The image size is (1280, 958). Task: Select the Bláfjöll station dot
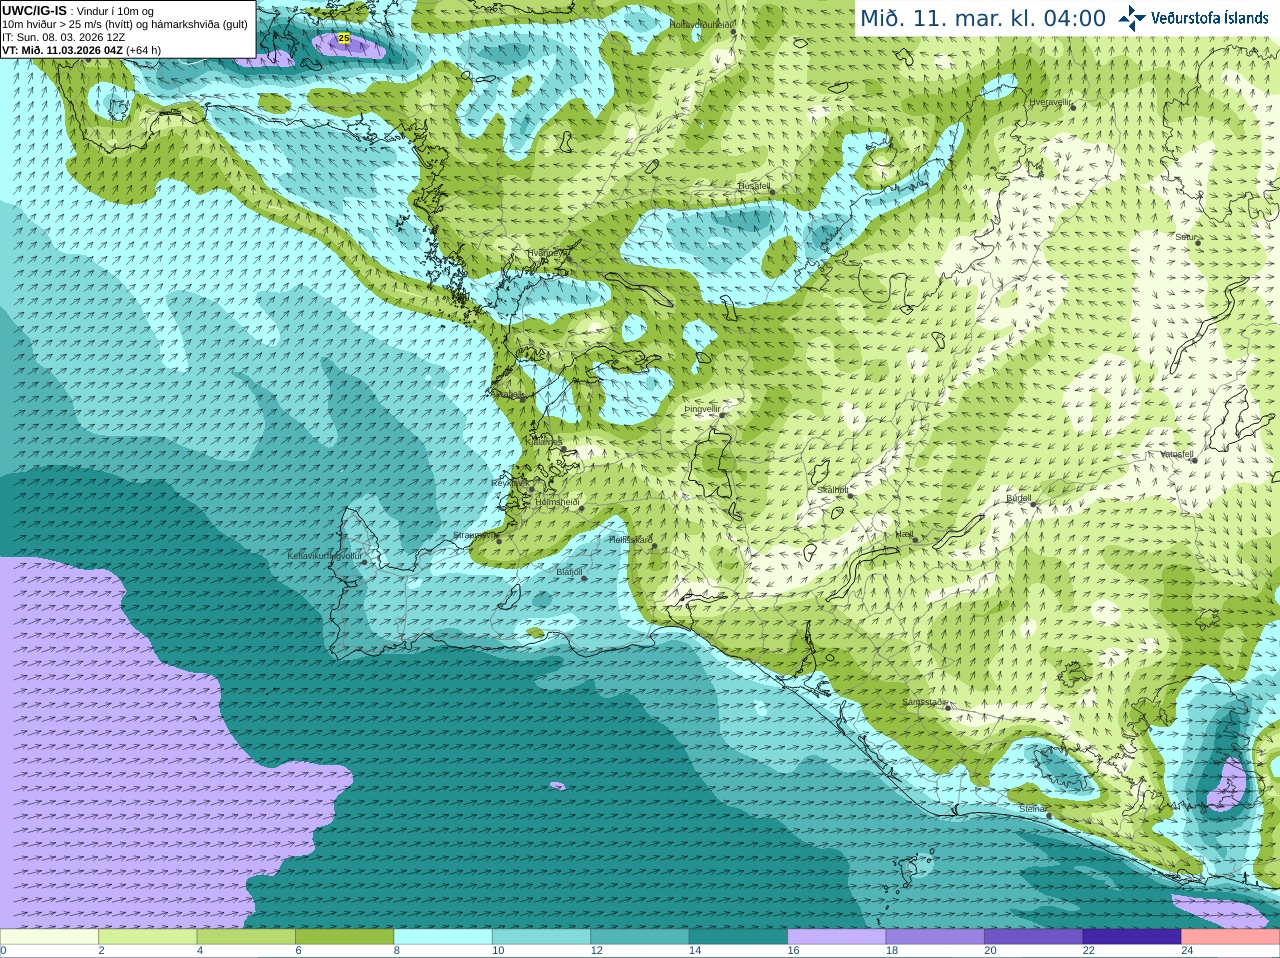point(584,578)
